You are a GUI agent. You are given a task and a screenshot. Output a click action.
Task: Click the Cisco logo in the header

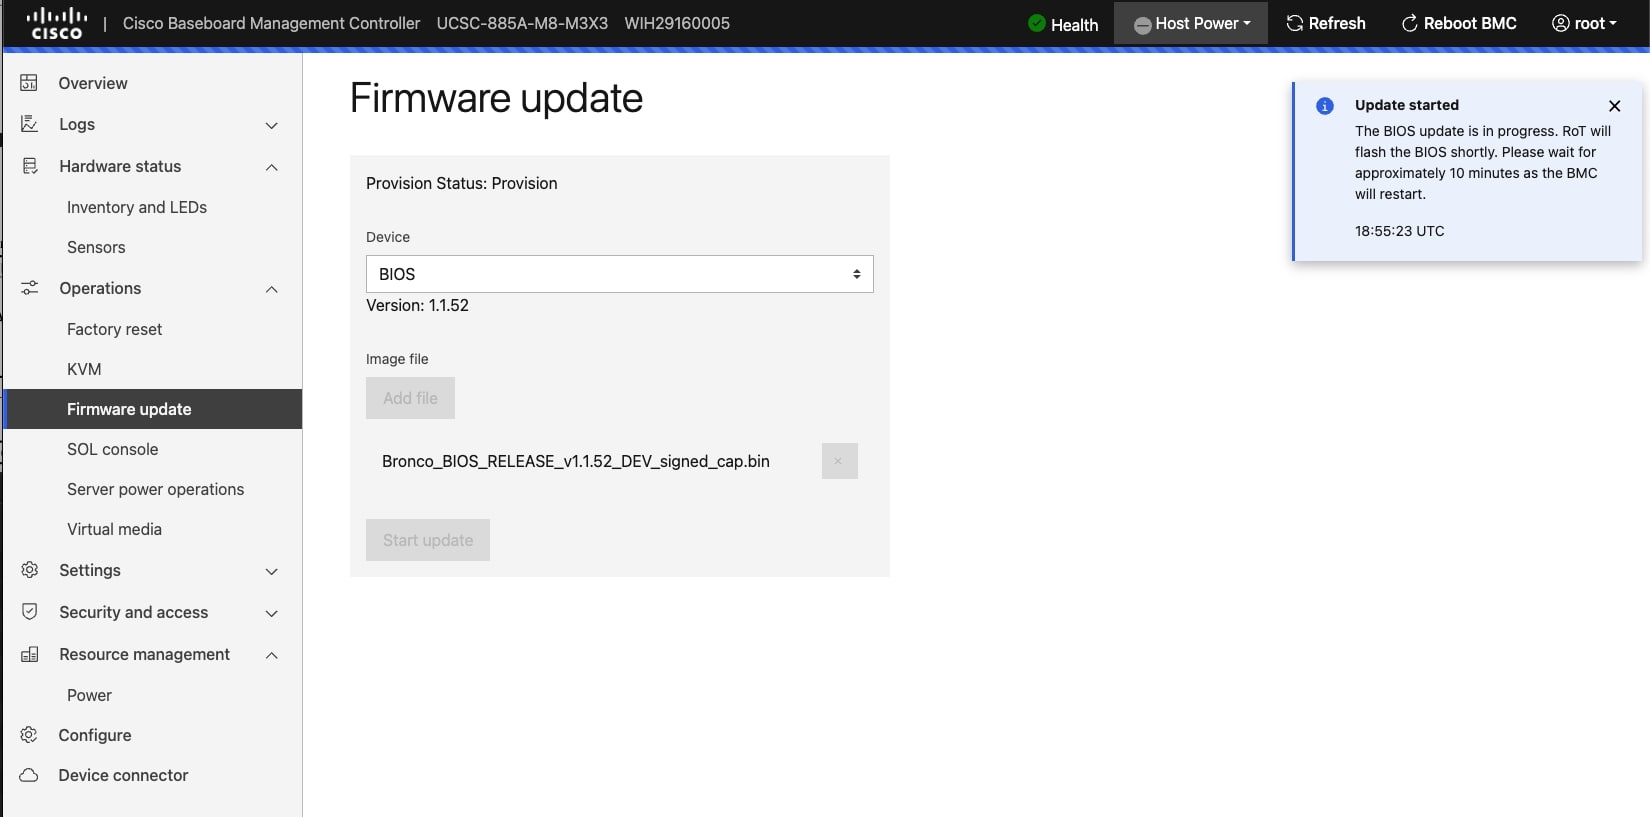(57, 23)
